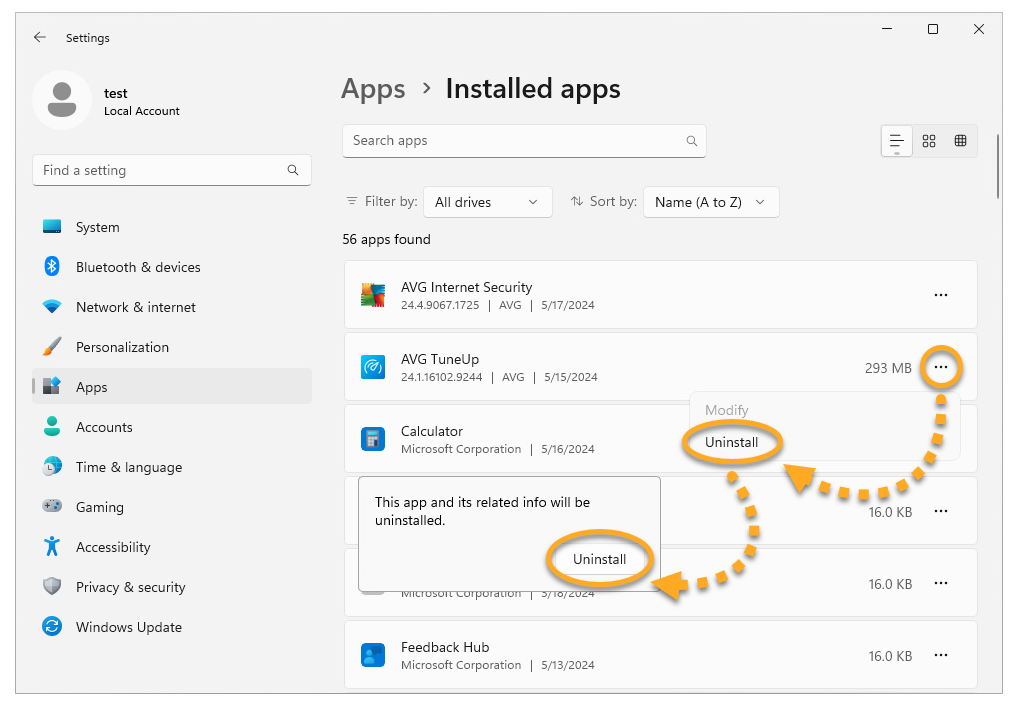Click the back arrow in Settings
The height and width of the screenshot is (706, 1017).
tap(40, 37)
